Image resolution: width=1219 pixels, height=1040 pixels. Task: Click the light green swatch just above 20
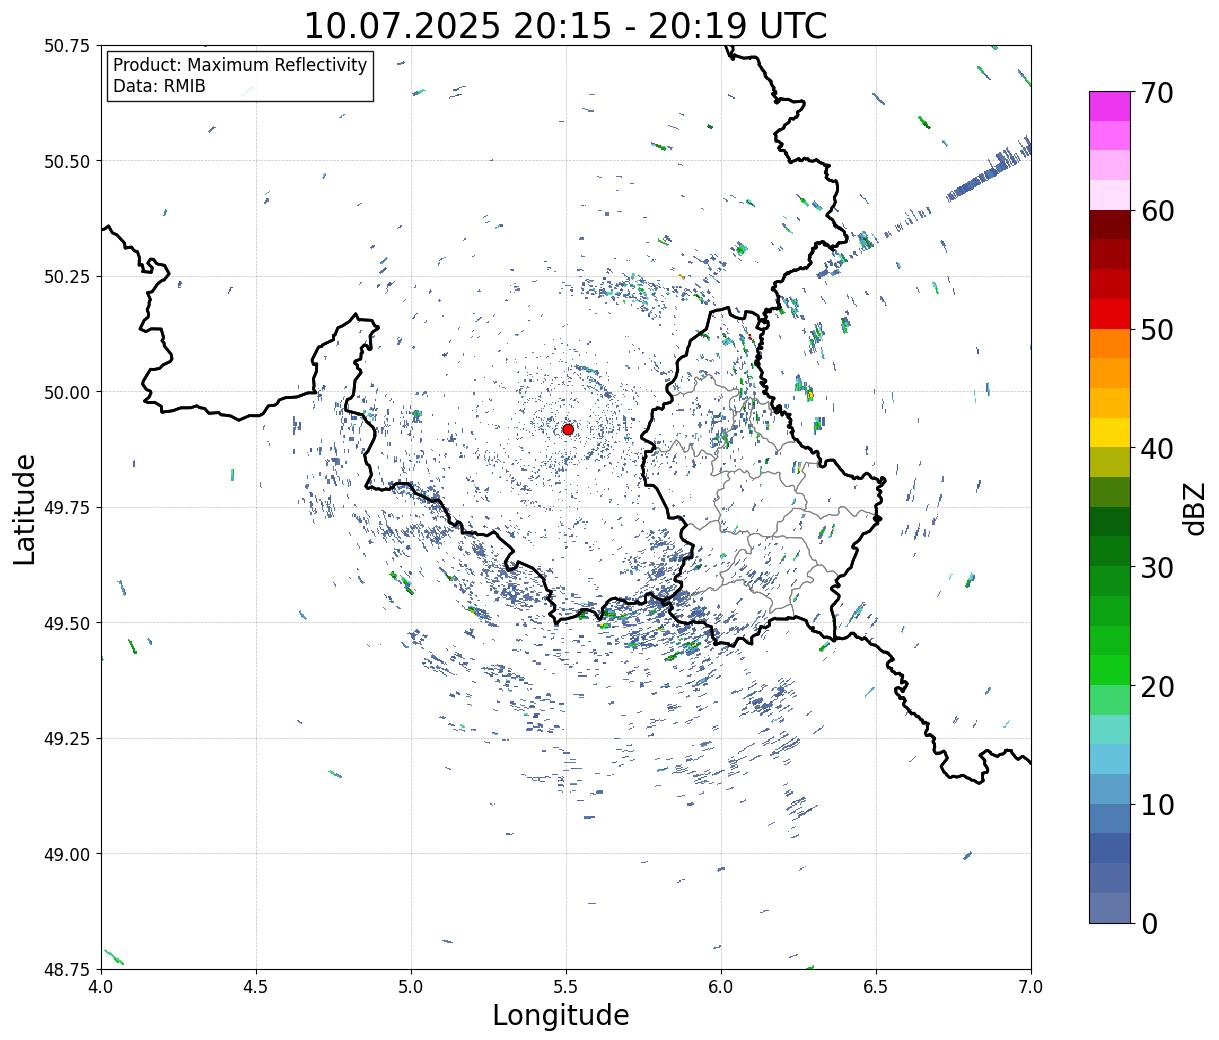tap(1110, 699)
